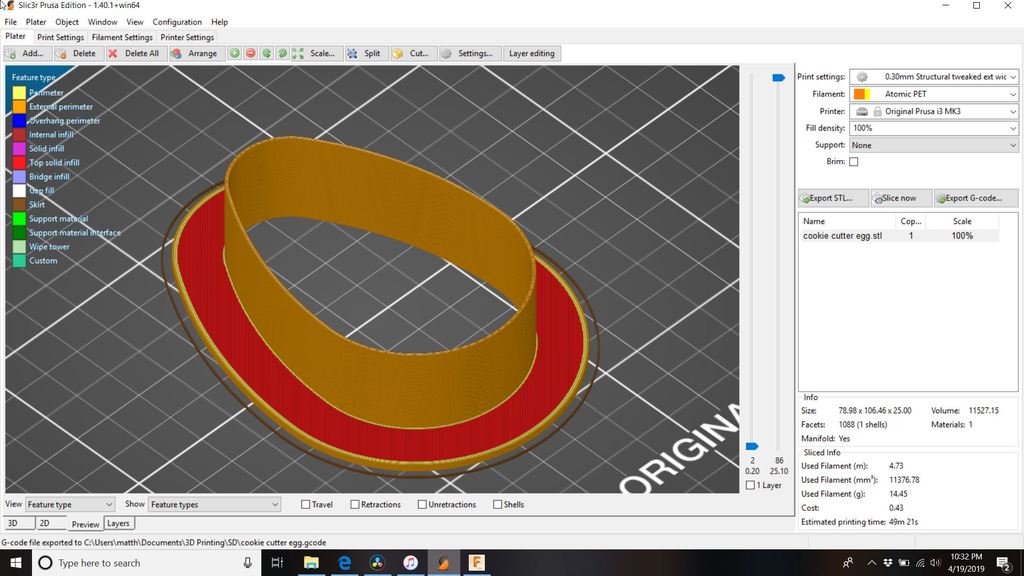Screen dimensions: 1024x576
Task: Click the rotate counter-clockwise icon
Action: [x=266, y=54]
